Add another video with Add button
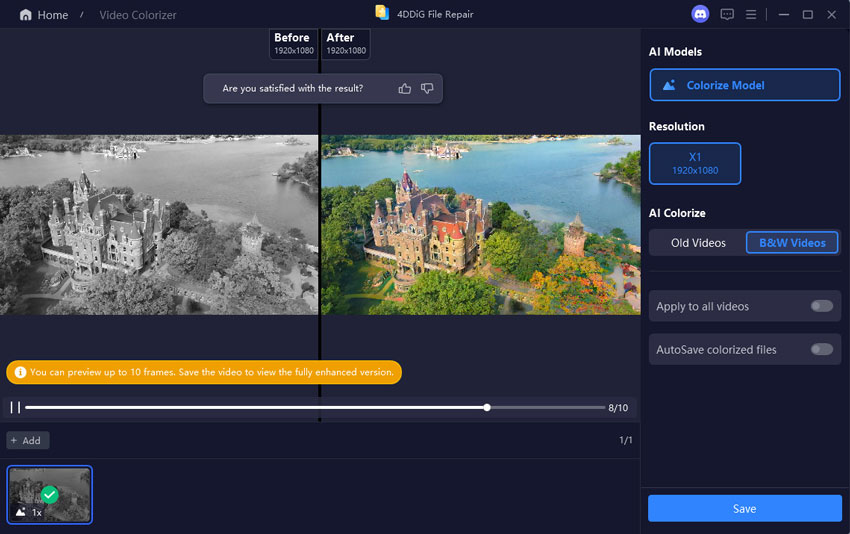 (27, 440)
